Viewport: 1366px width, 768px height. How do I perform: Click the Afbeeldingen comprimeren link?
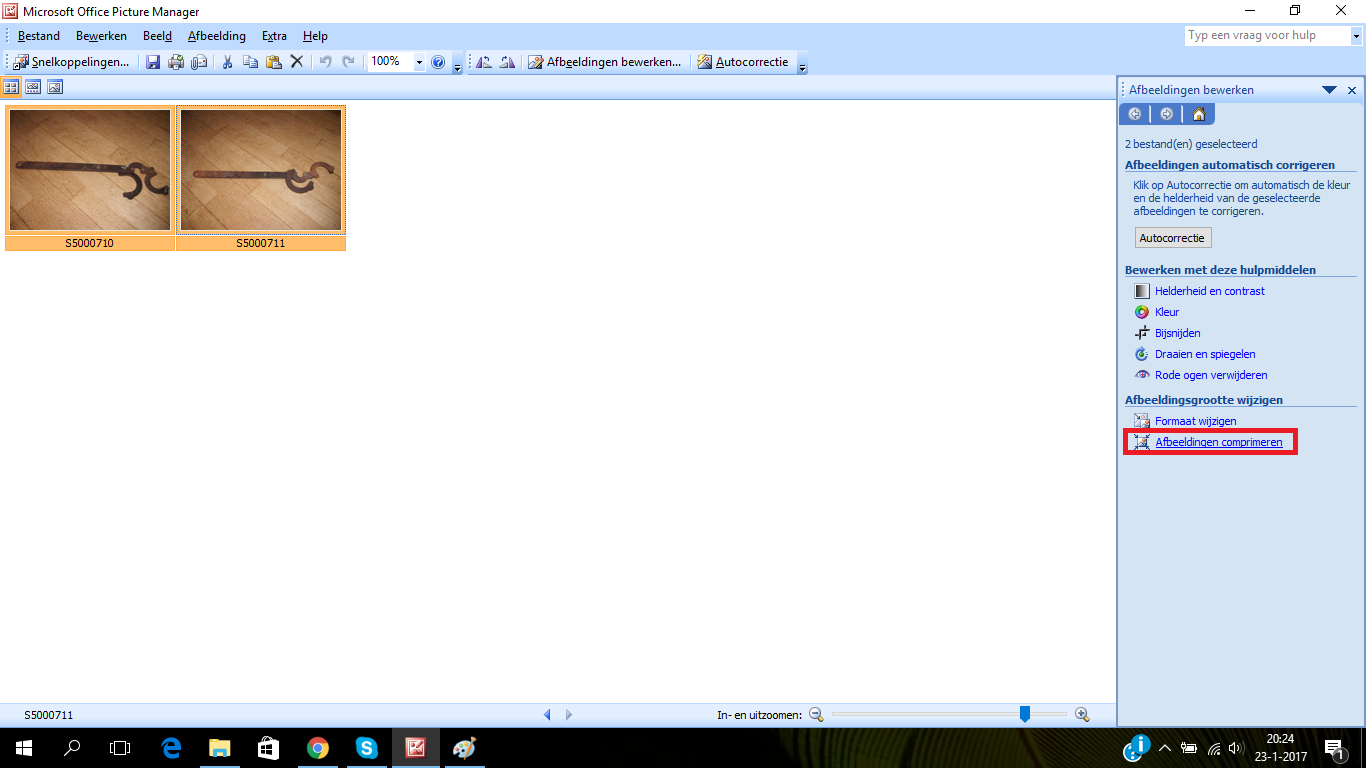pyautogui.click(x=1218, y=442)
